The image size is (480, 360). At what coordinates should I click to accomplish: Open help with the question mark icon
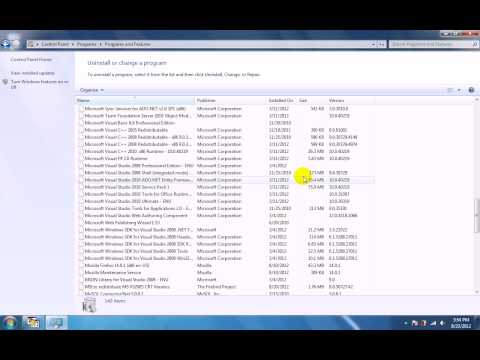tap(471, 90)
